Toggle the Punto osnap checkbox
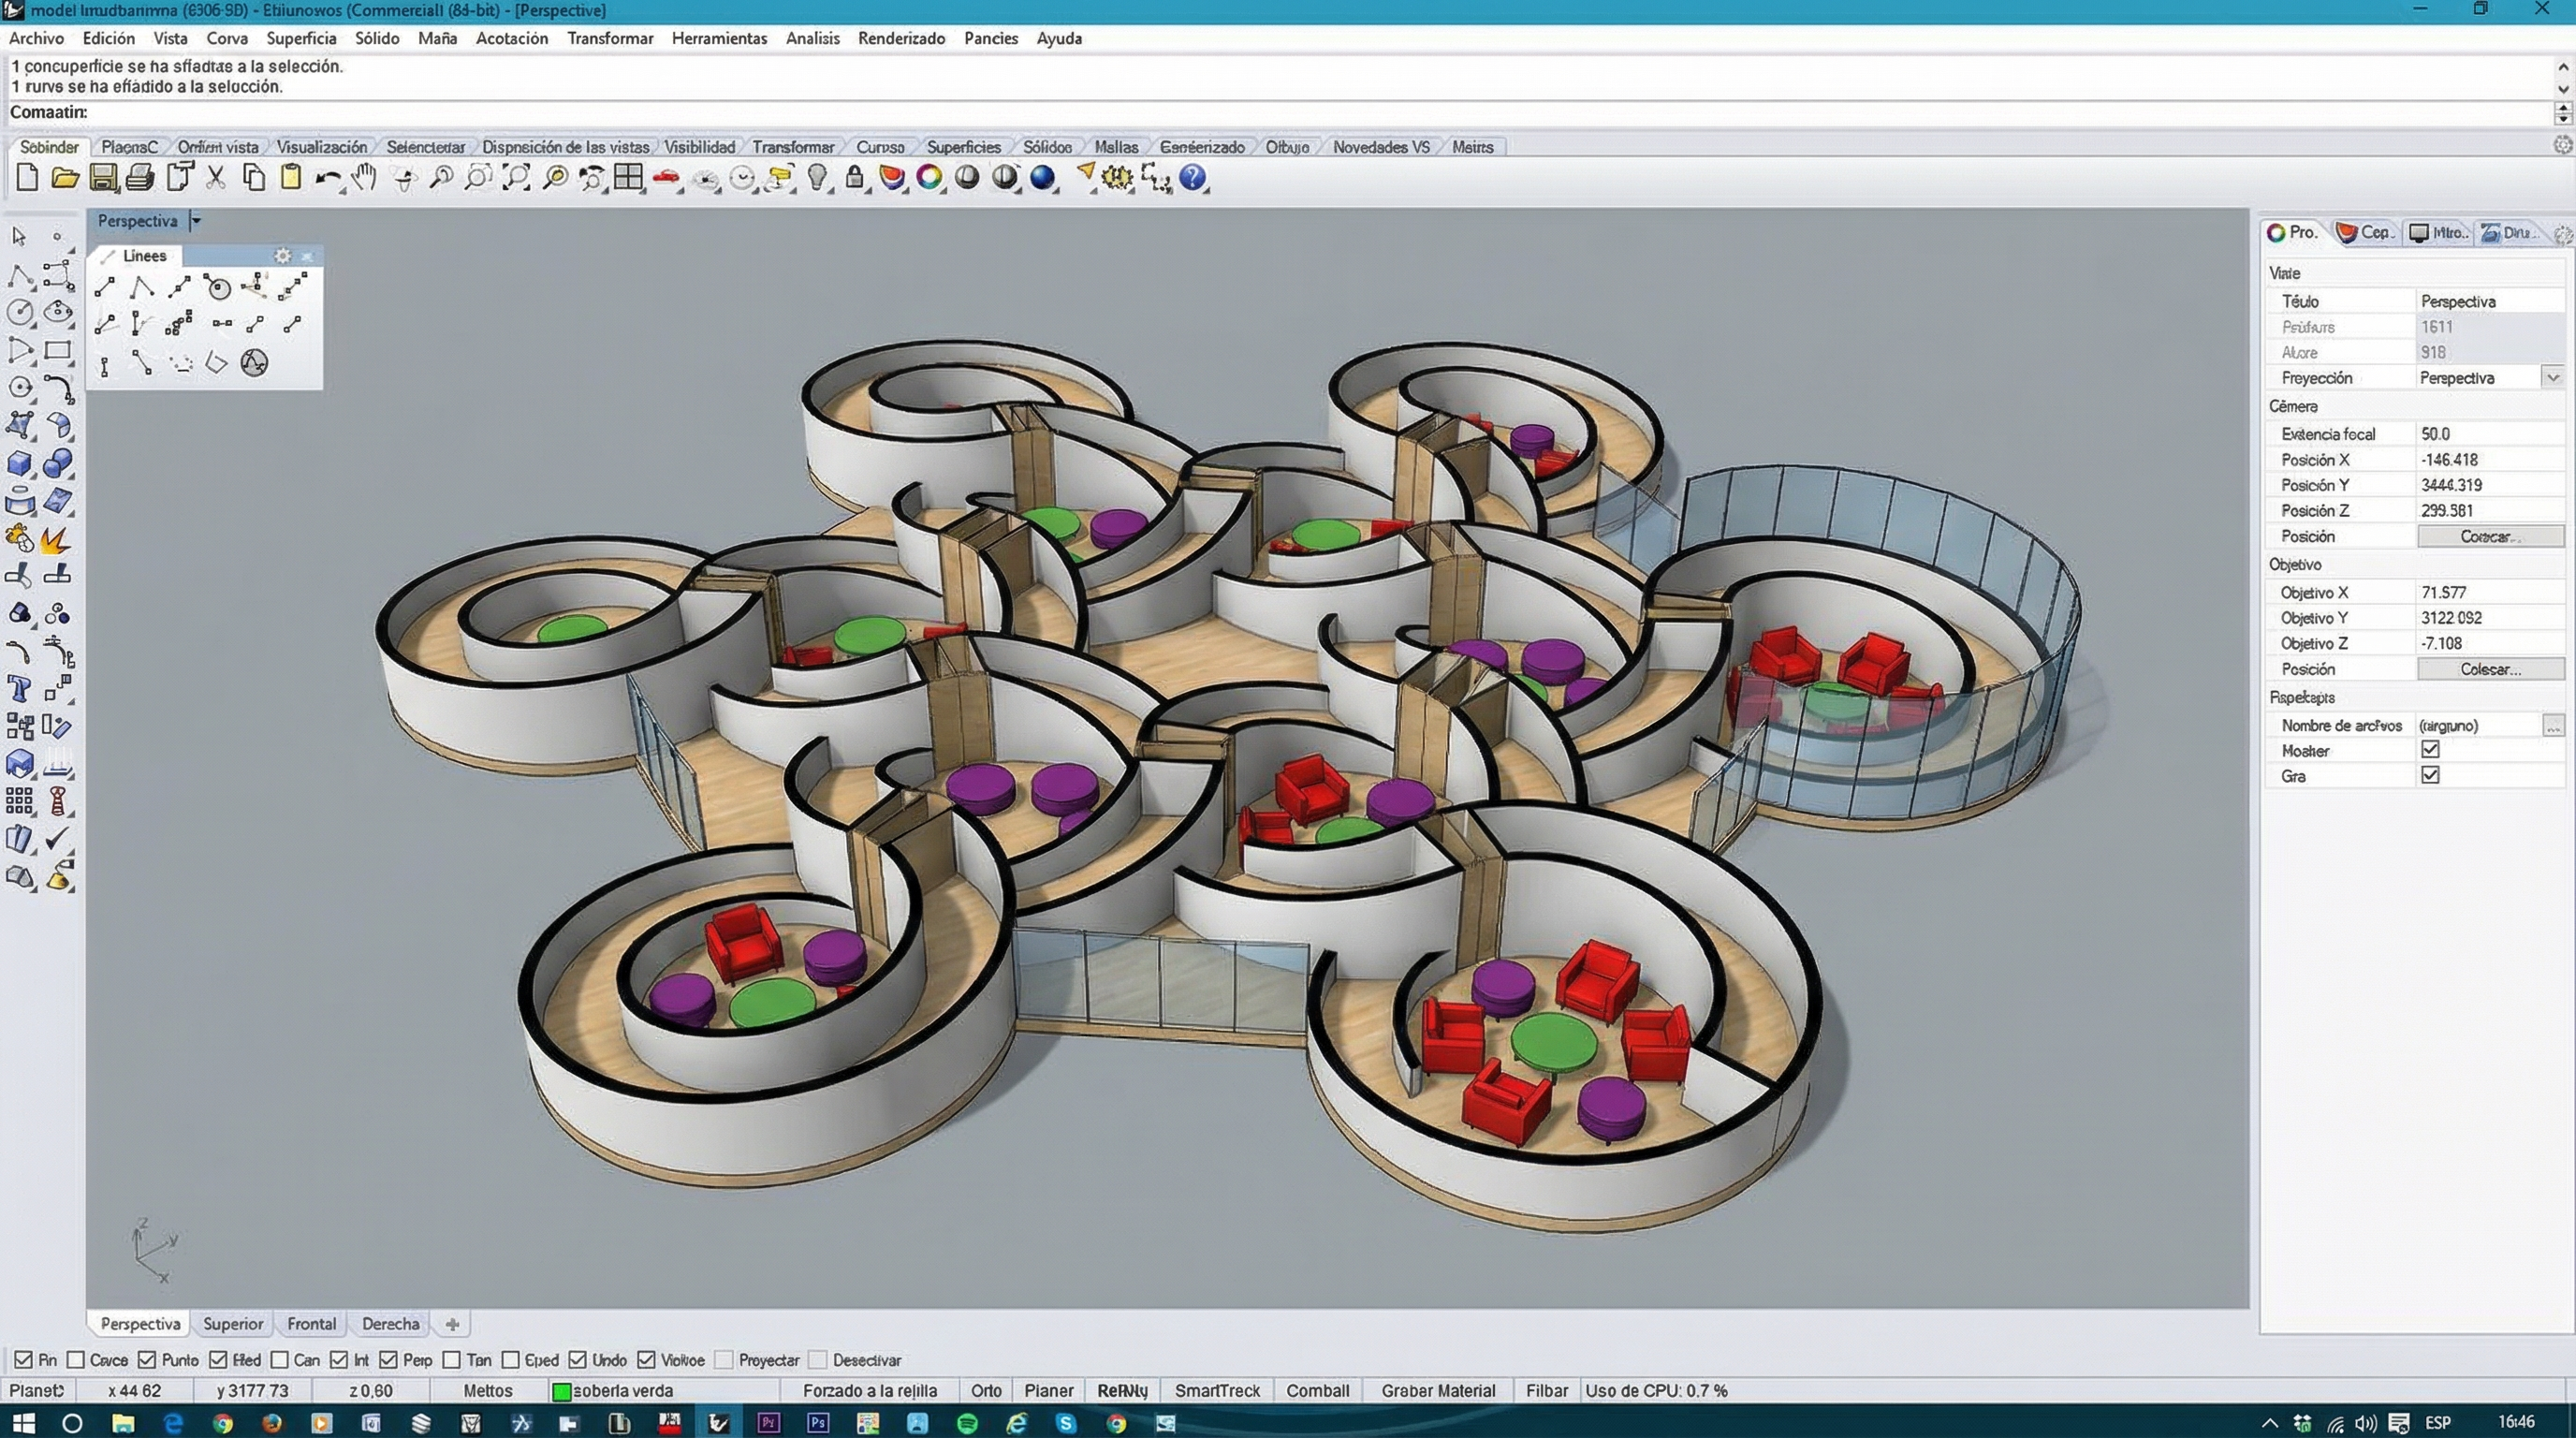 click(148, 1360)
